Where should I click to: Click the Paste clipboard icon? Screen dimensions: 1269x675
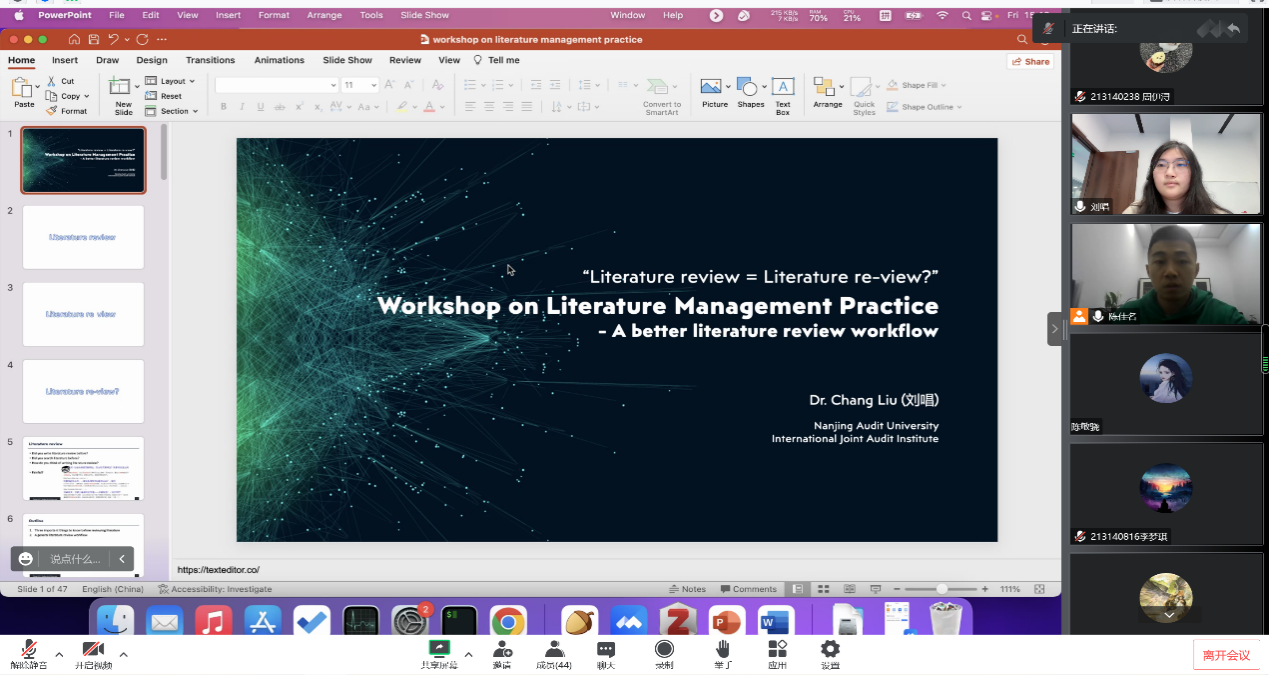[22, 90]
